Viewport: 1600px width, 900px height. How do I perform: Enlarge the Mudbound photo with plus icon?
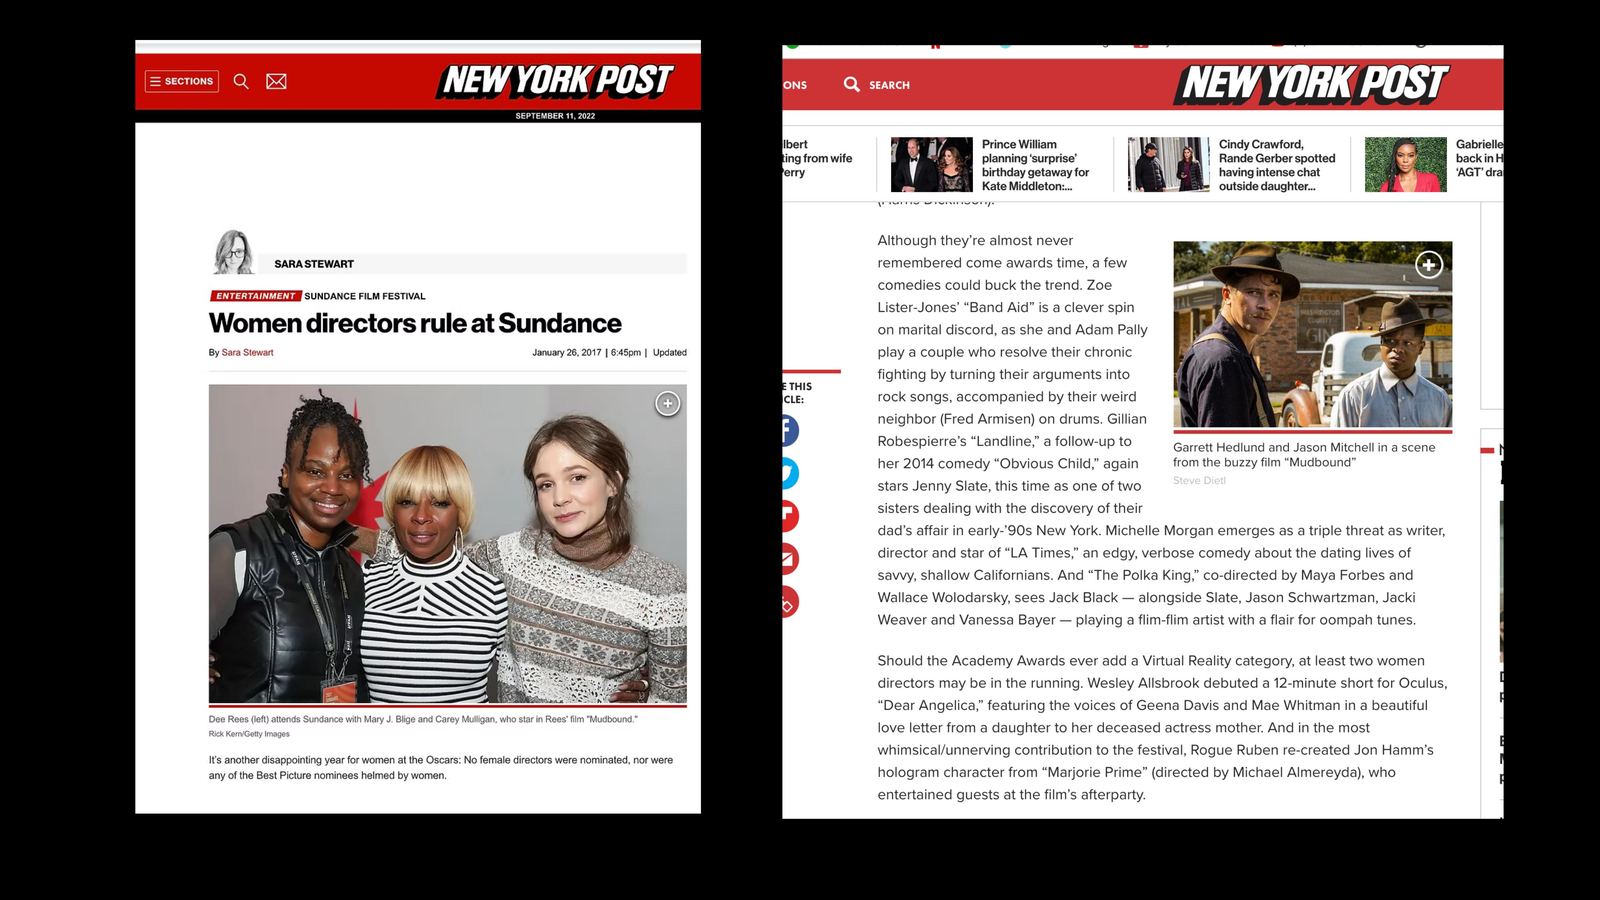1428,264
